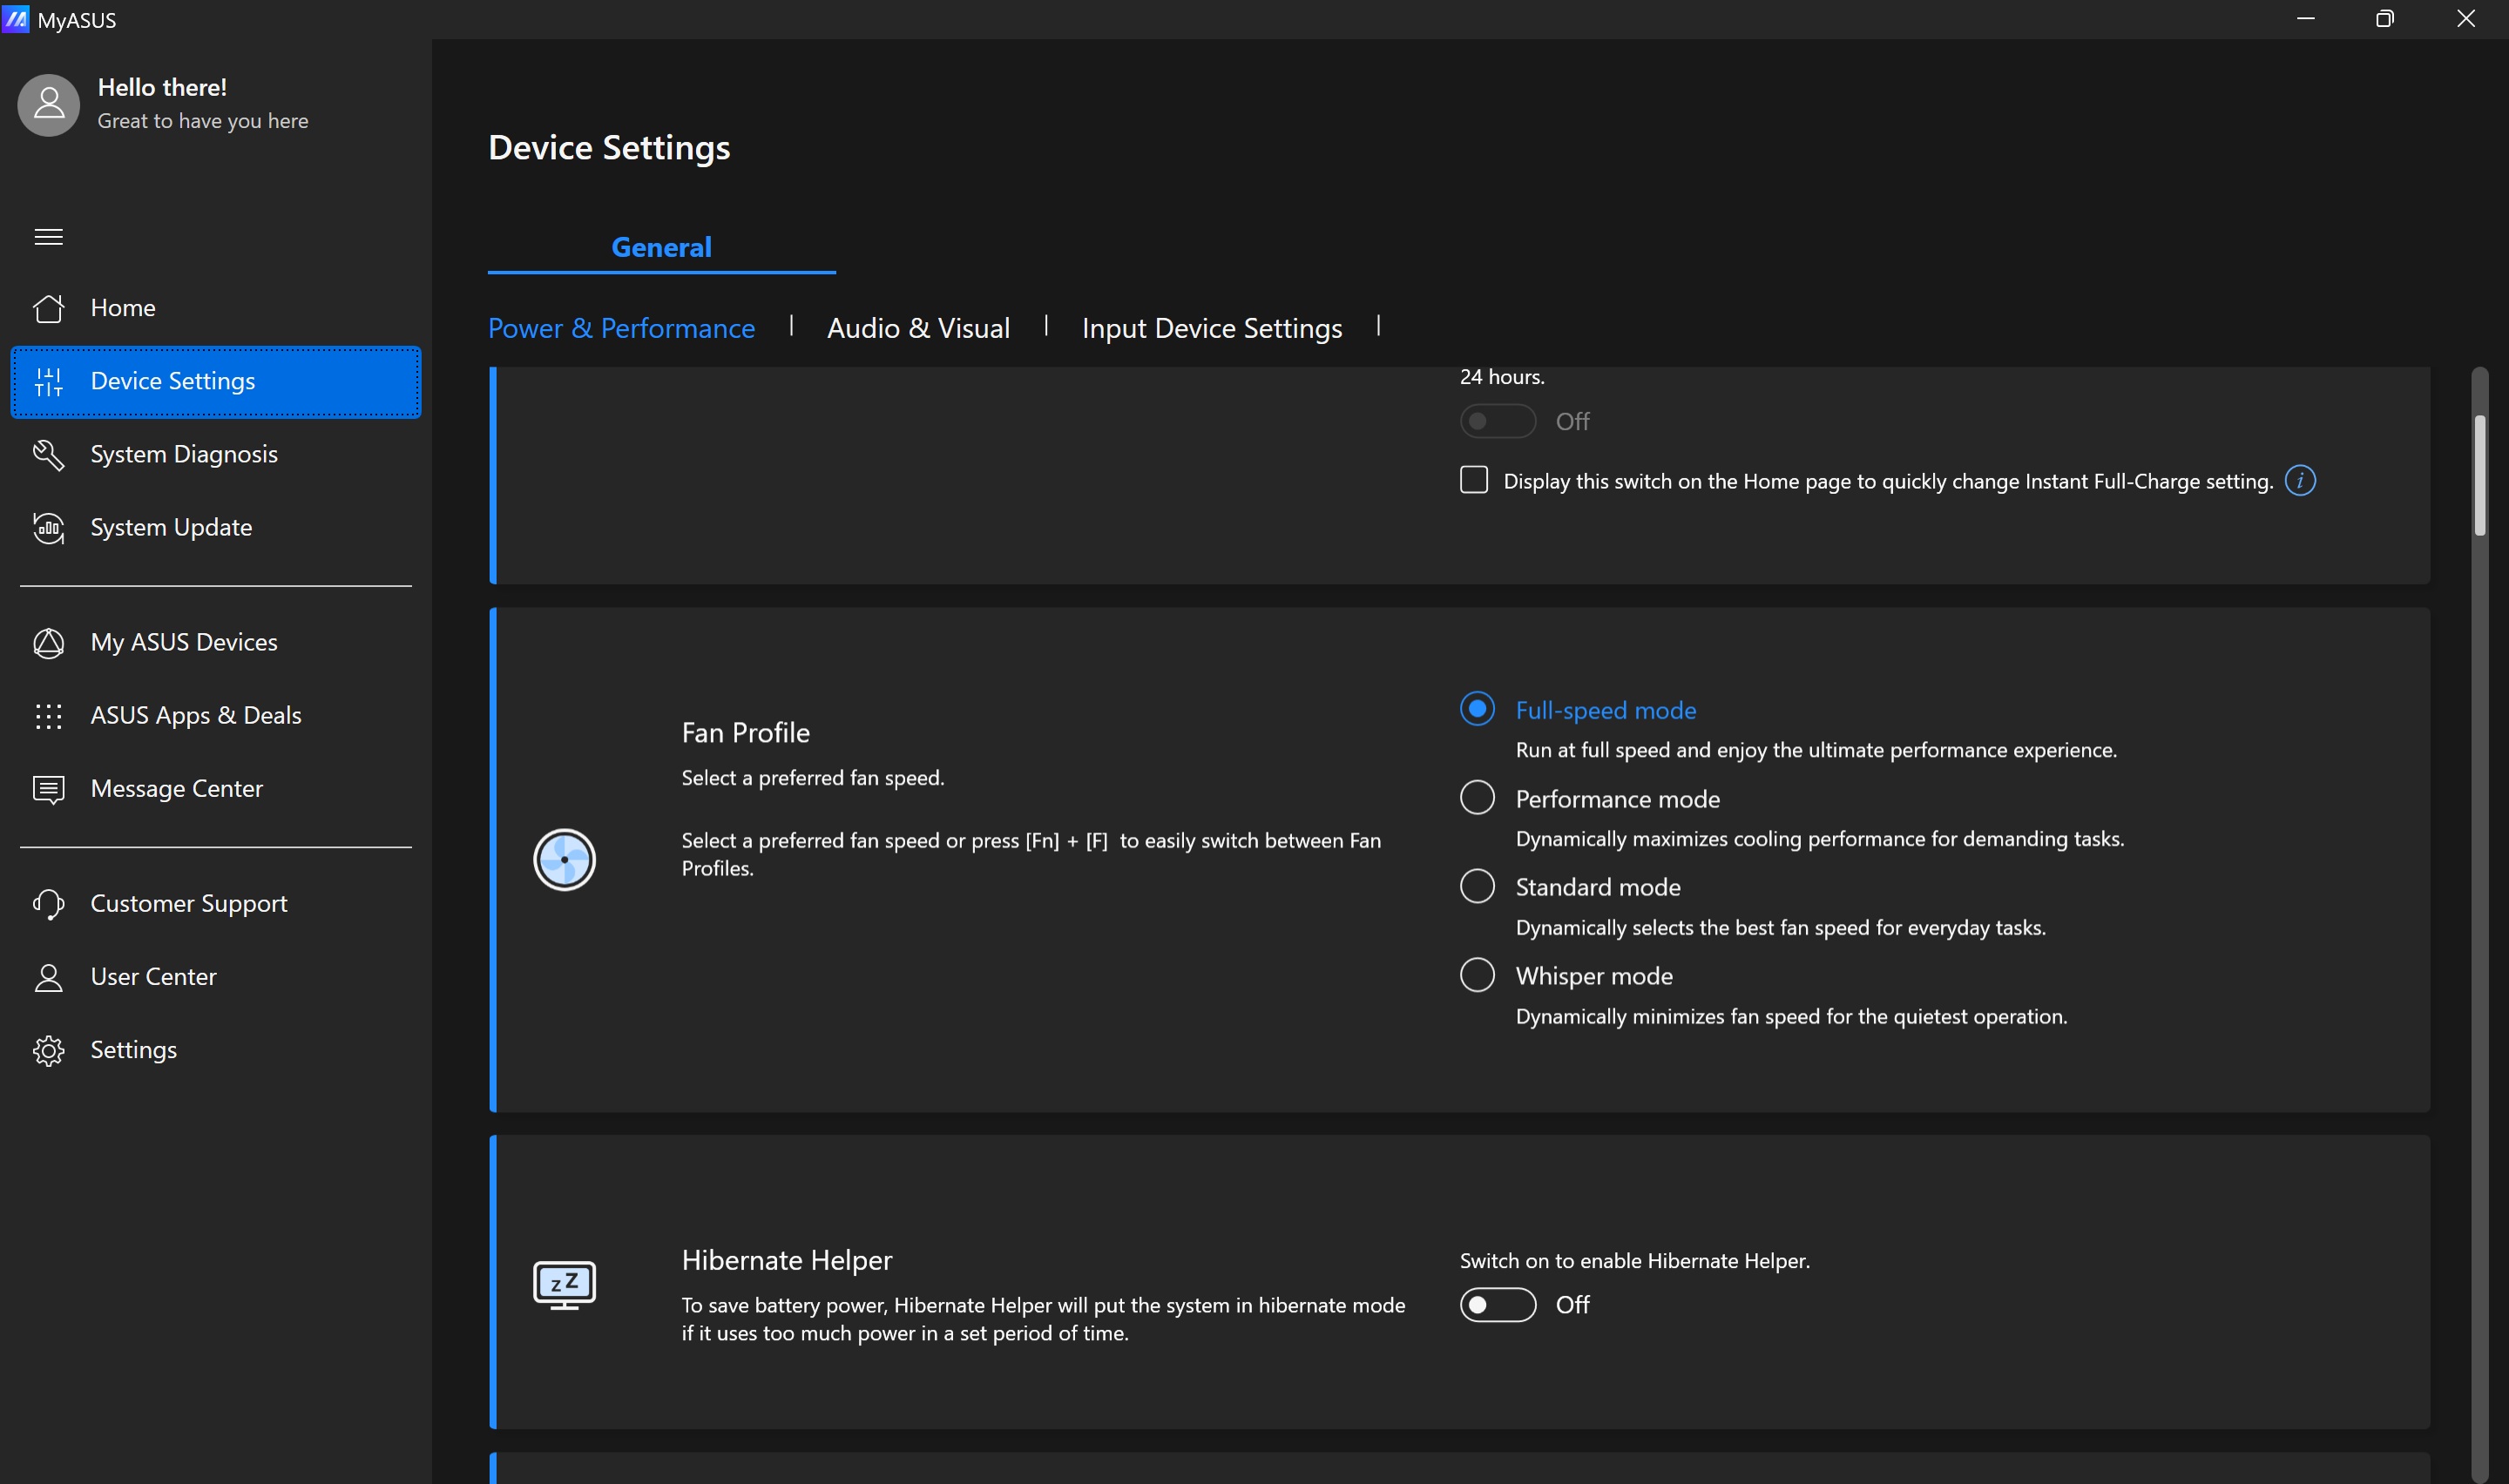Go to System Update section
The height and width of the screenshot is (1484, 2509).
click(170, 527)
